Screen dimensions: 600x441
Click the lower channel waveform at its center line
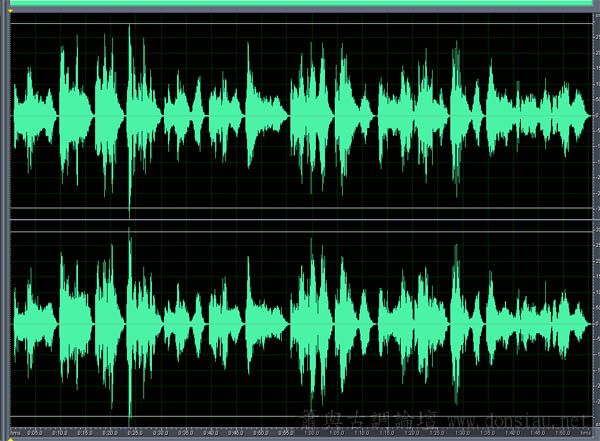tap(300, 322)
